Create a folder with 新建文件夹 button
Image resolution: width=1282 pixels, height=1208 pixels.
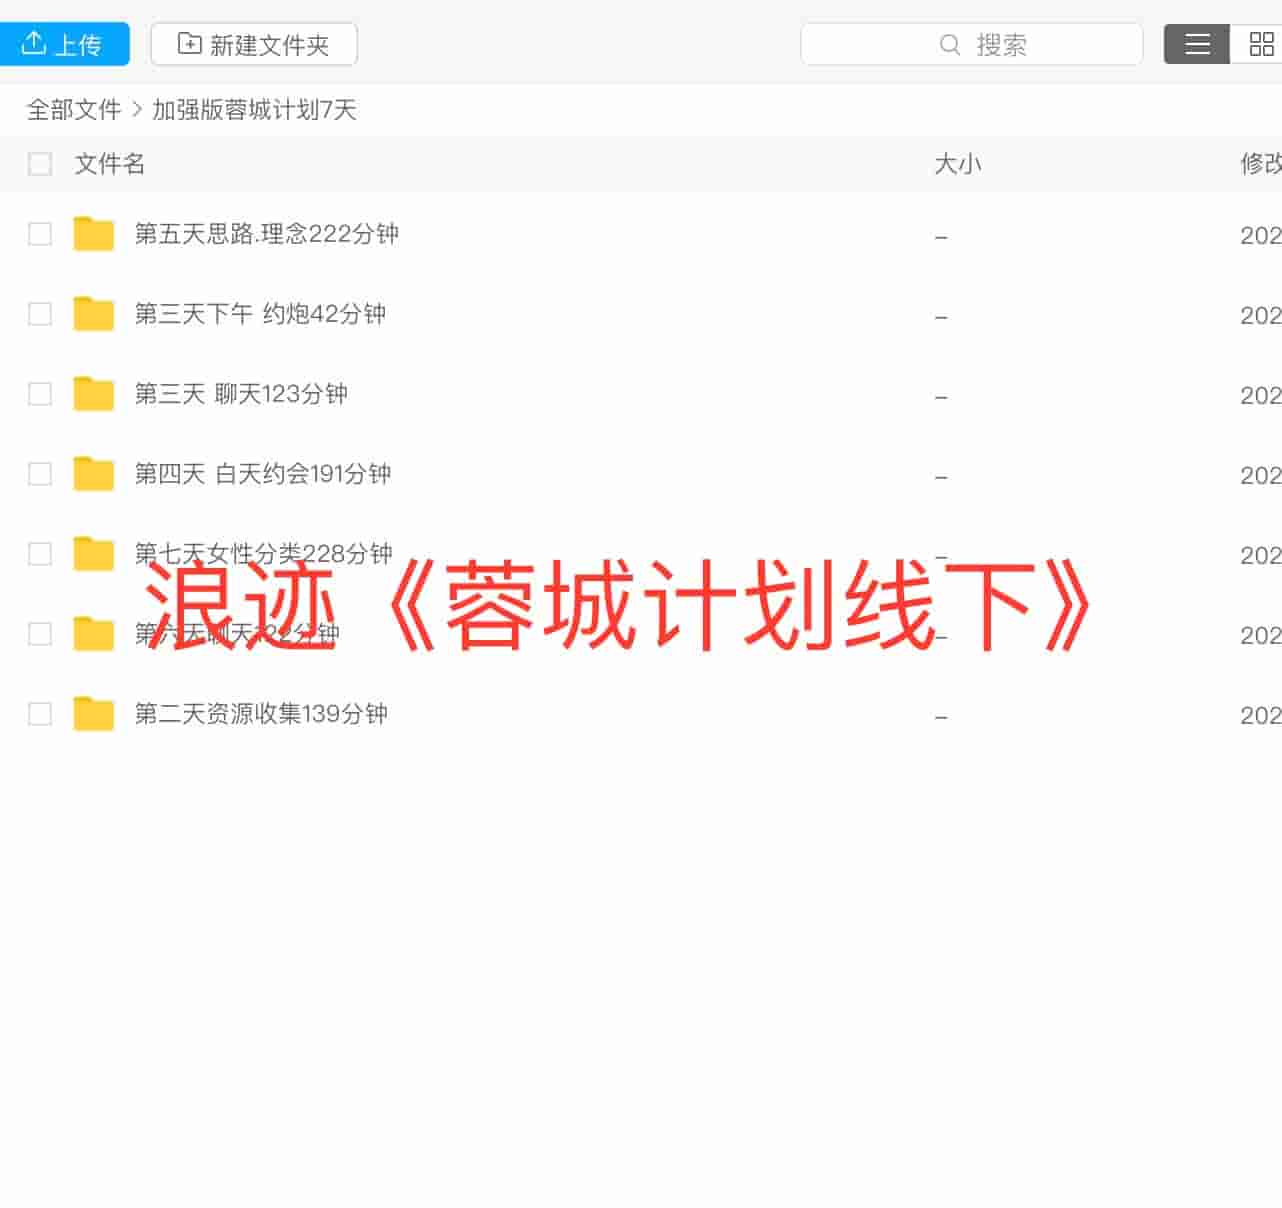[x=254, y=44]
